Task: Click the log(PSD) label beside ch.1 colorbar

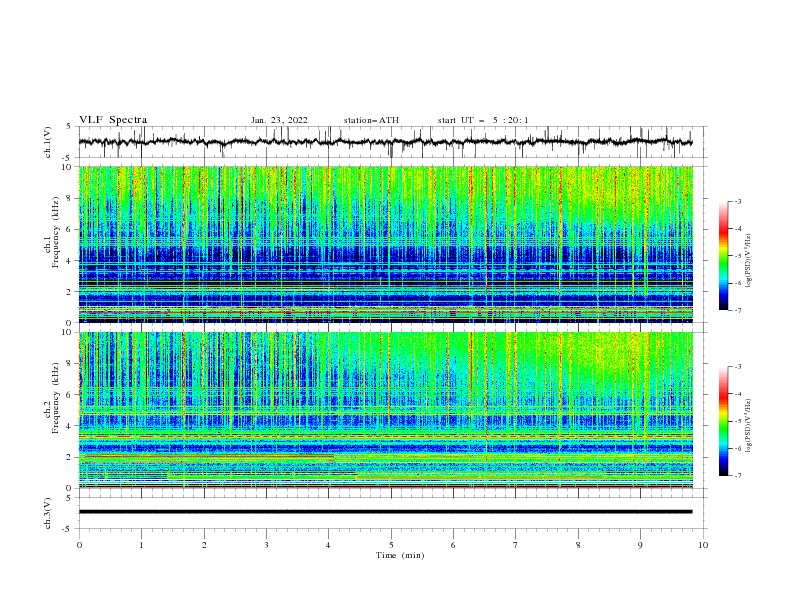Action: tap(748, 261)
